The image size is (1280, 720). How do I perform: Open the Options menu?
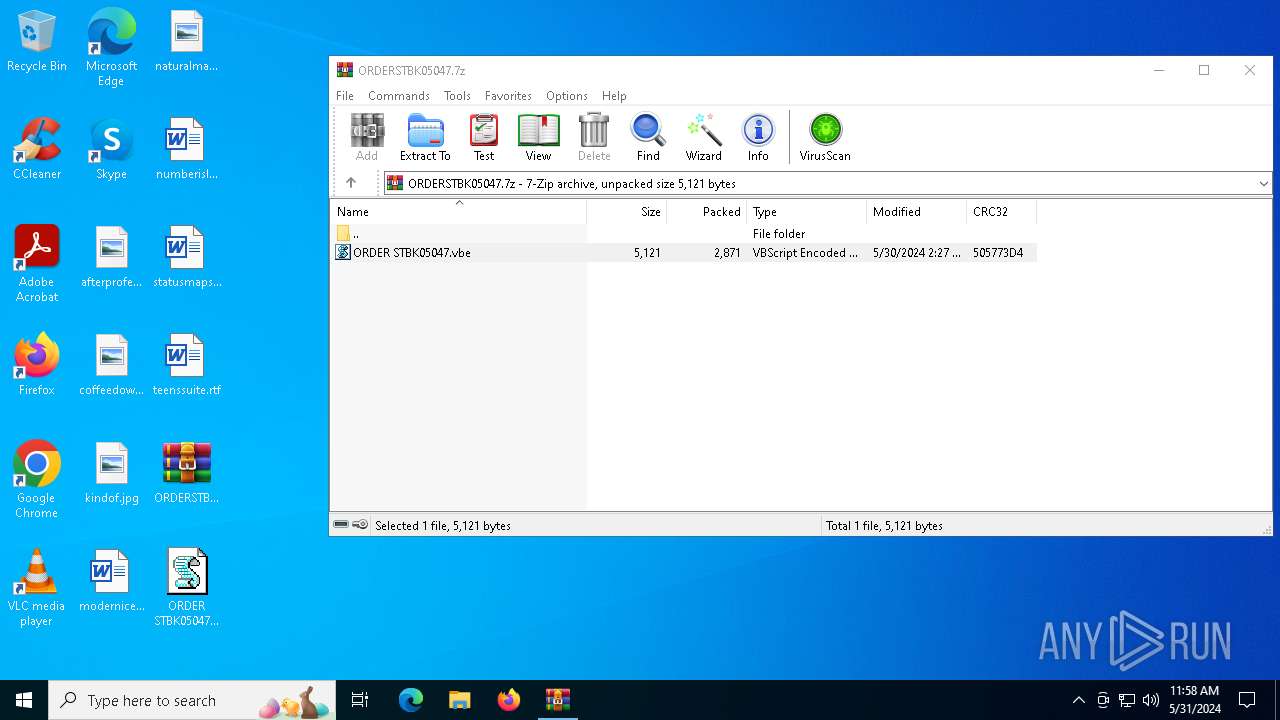click(x=567, y=96)
